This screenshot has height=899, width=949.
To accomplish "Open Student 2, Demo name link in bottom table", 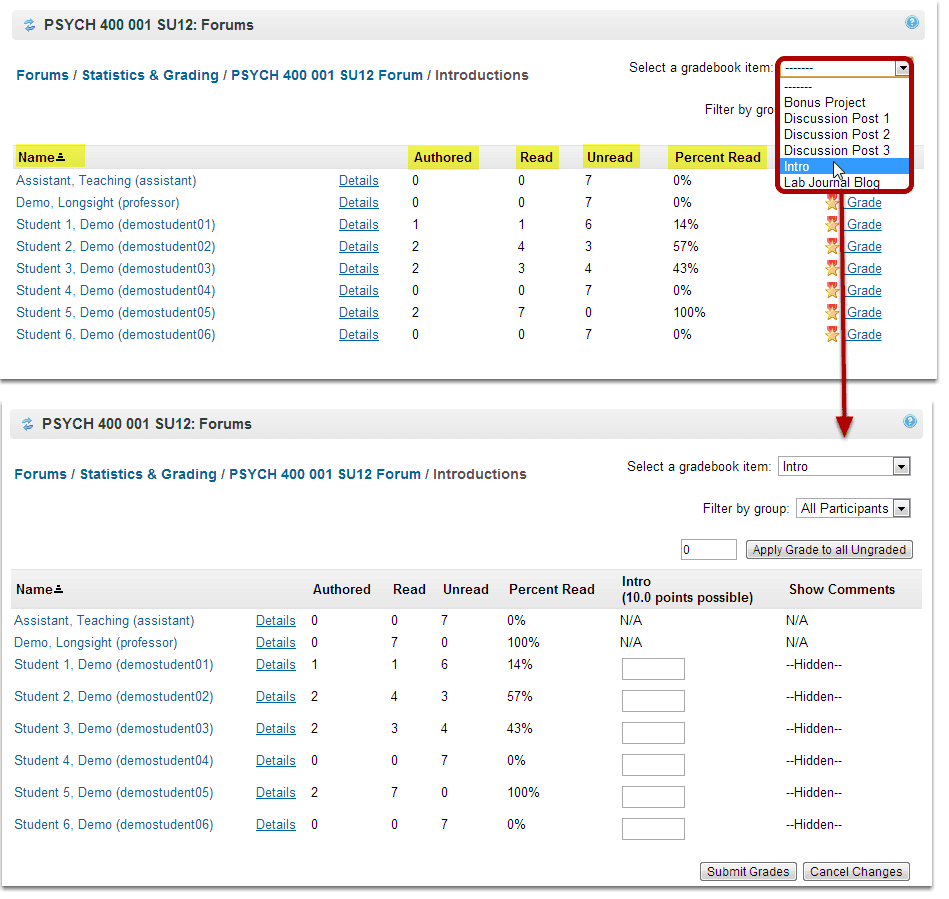I will click(114, 697).
